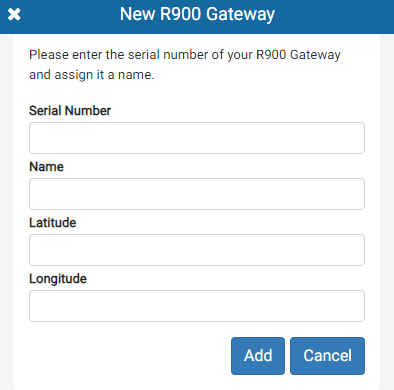Place cursor in the Longitude field
Viewport: 394px width, 390px height.
197,306
